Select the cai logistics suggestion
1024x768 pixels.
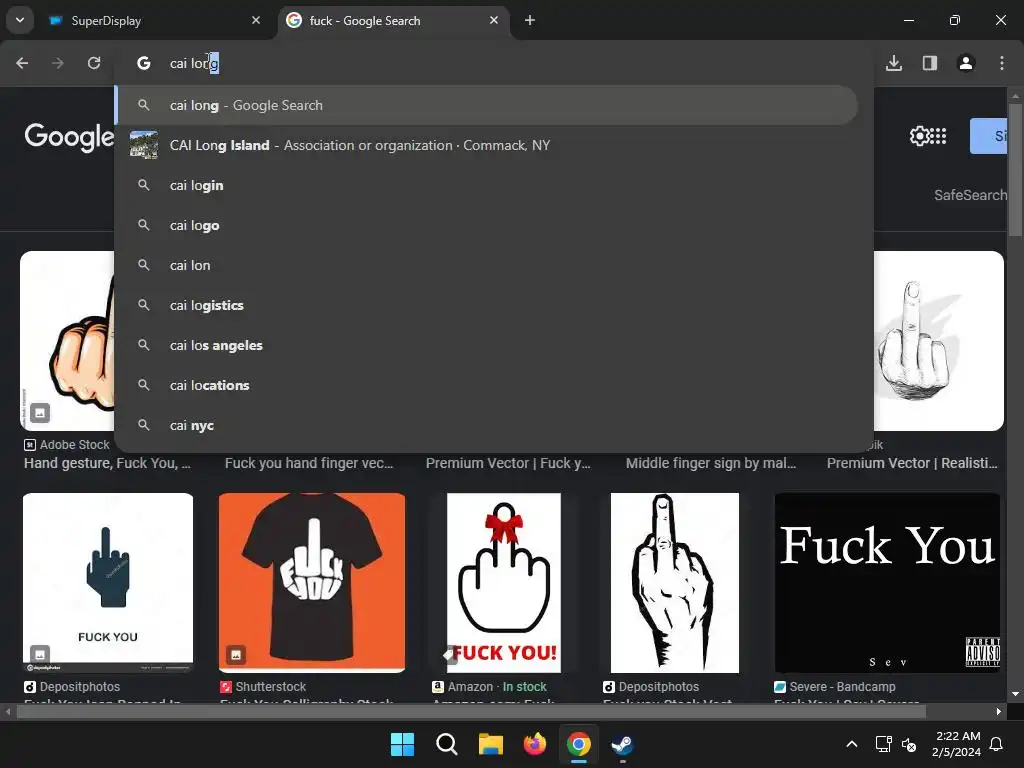point(487,305)
